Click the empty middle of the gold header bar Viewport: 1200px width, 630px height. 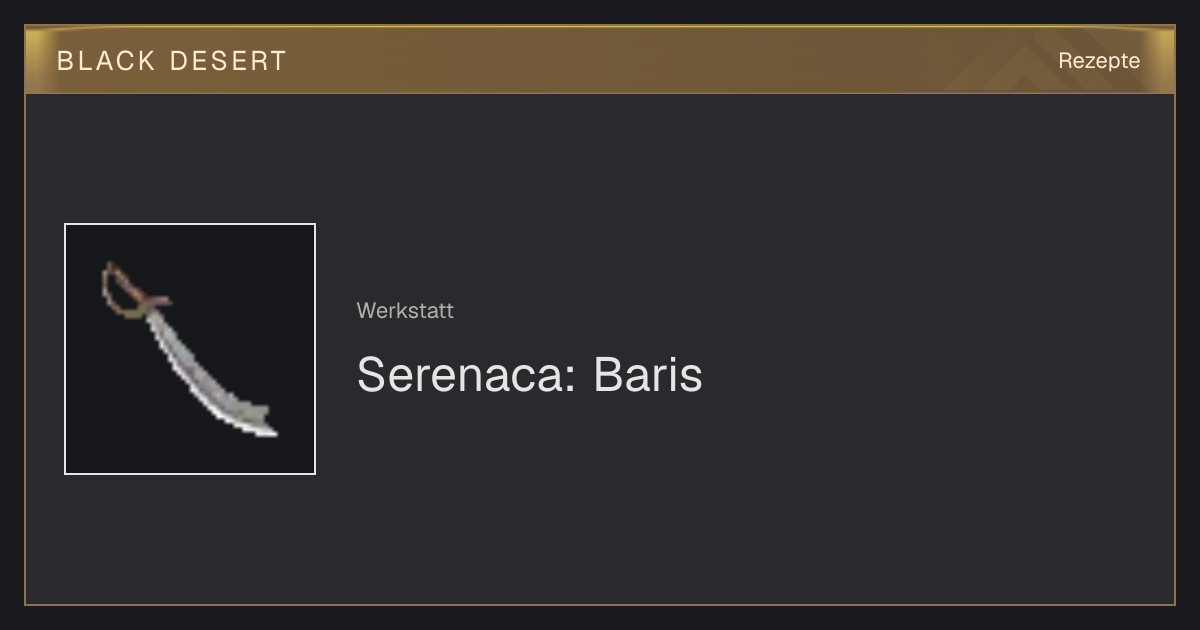pyautogui.click(x=620, y=60)
